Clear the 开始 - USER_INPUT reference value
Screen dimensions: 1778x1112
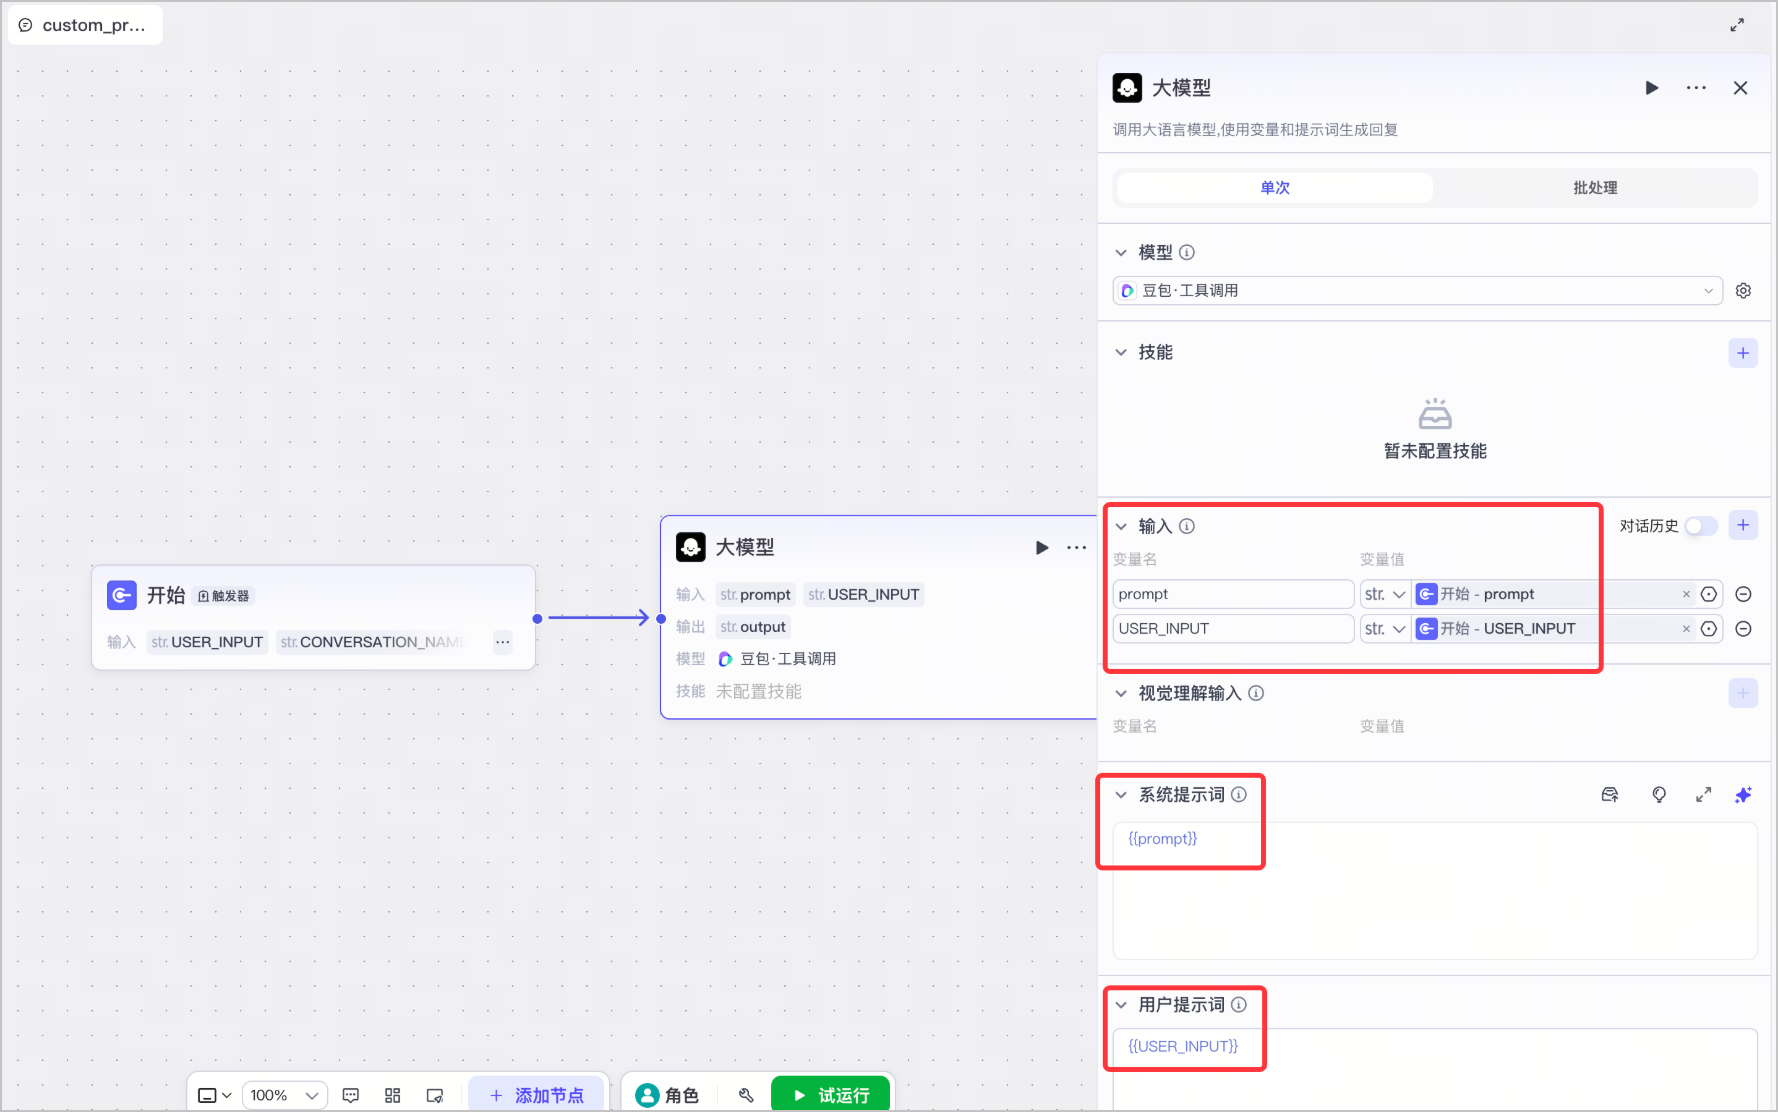tap(1686, 629)
